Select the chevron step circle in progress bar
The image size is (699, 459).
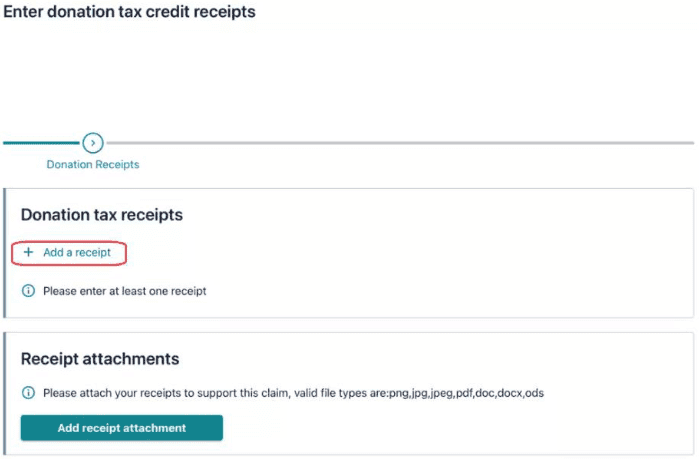coord(93,143)
